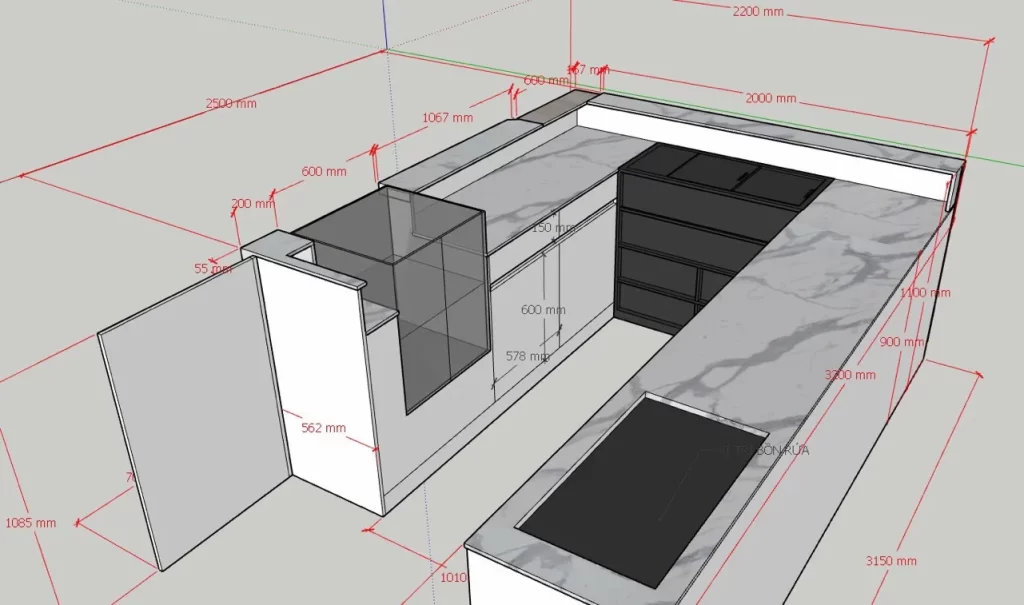Image resolution: width=1024 pixels, height=605 pixels.
Task: Select the 562 mm dimension label
Action: (323, 428)
